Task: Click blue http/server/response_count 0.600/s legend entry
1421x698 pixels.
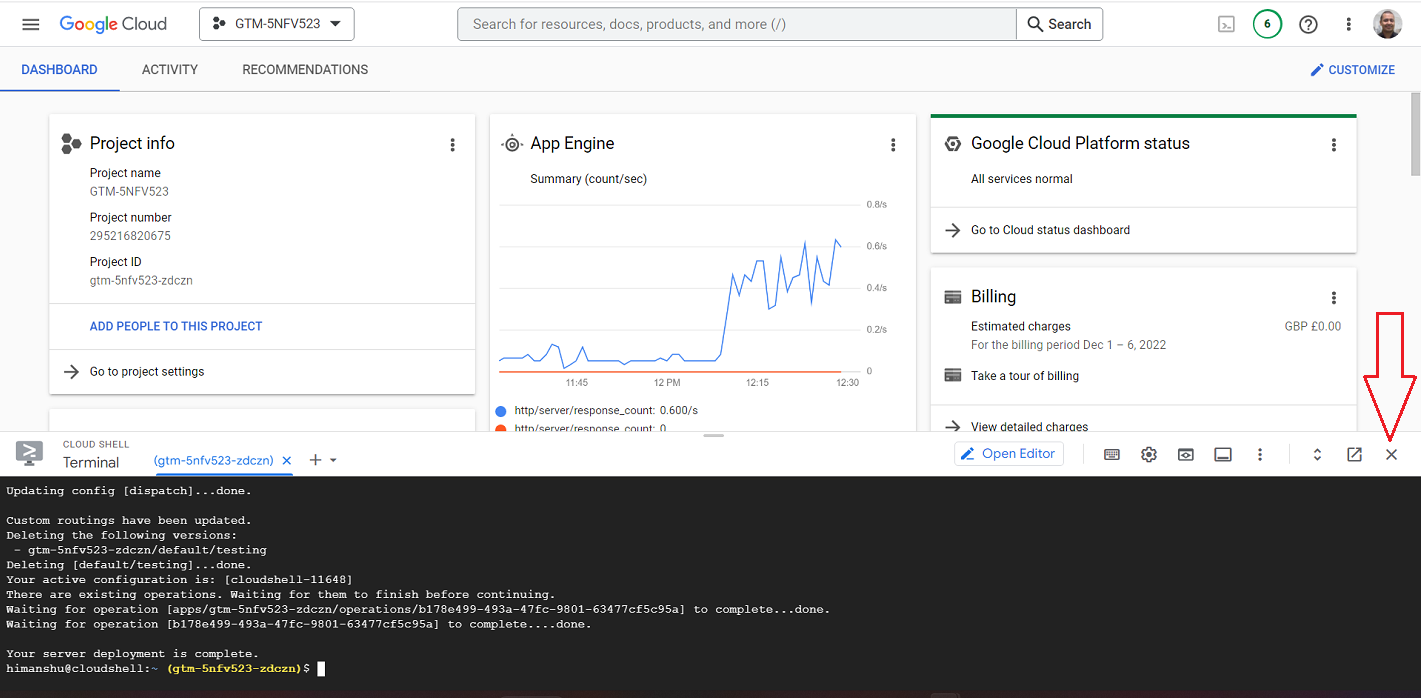Action: [x=597, y=411]
